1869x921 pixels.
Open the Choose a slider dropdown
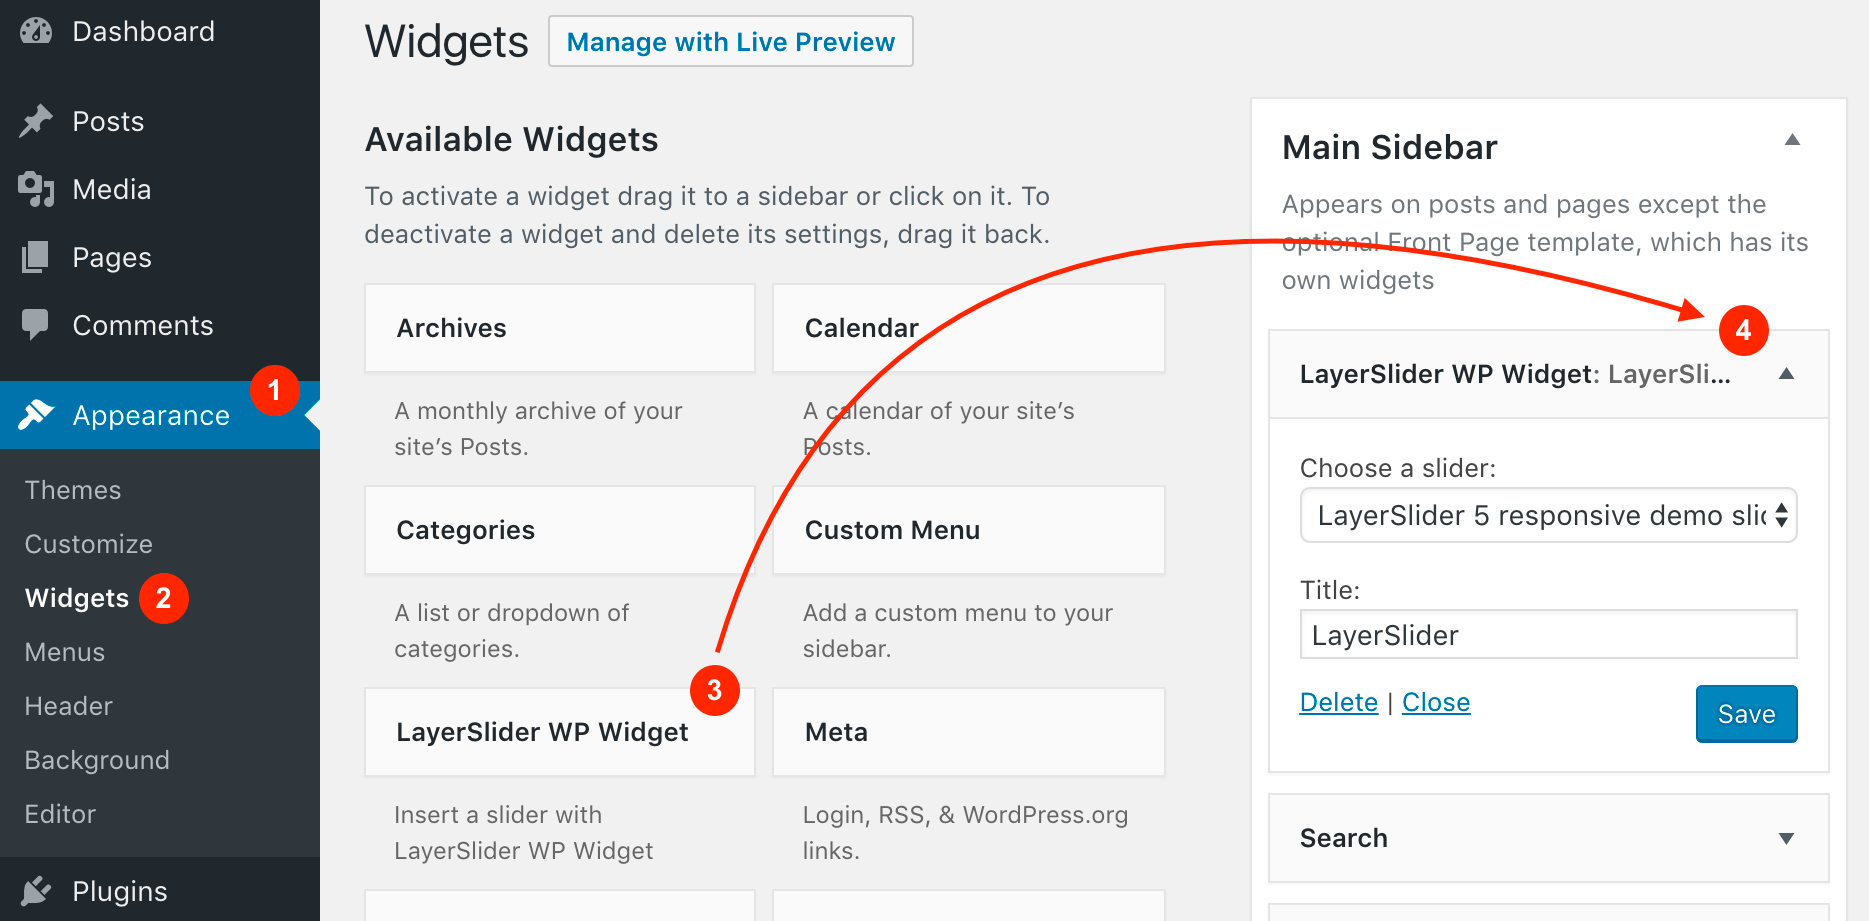(x=1548, y=515)
